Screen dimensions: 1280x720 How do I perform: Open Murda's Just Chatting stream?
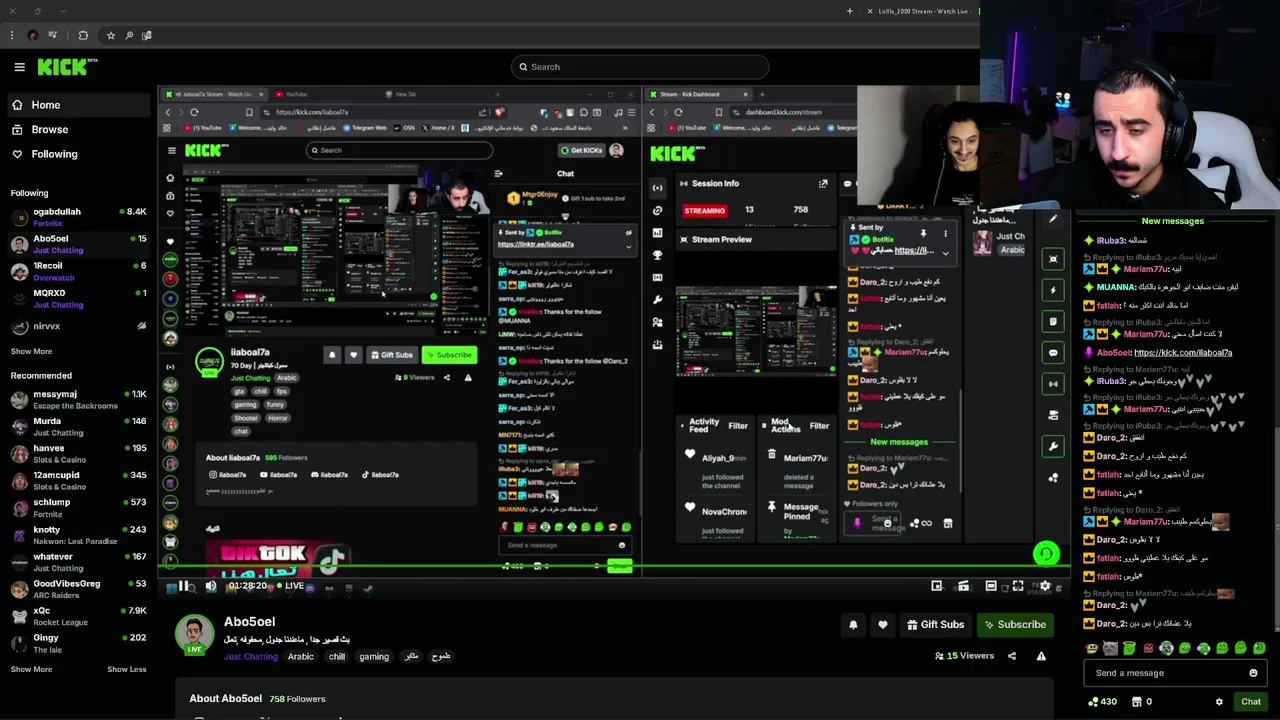pyautogui.click(x=78, y=427)
